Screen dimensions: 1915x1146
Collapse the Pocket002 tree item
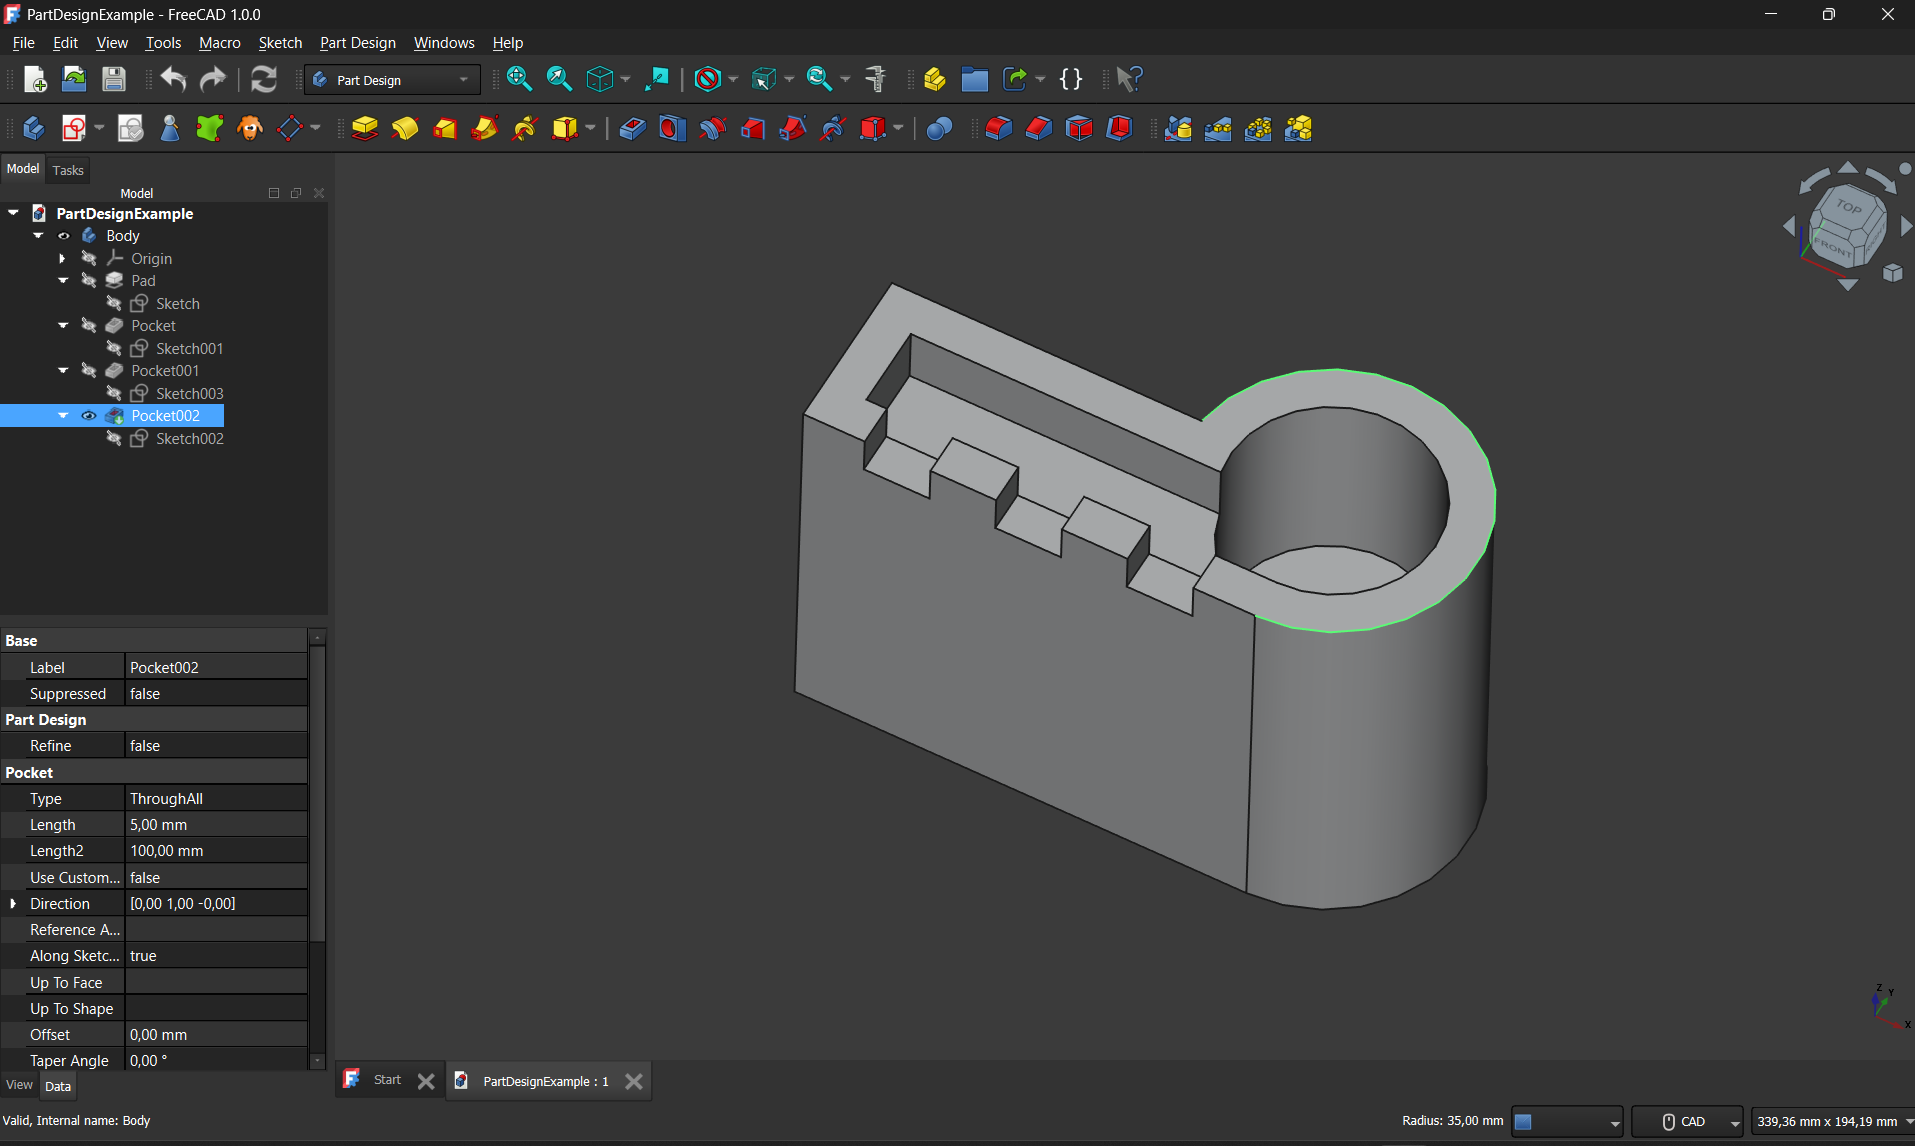63,415
